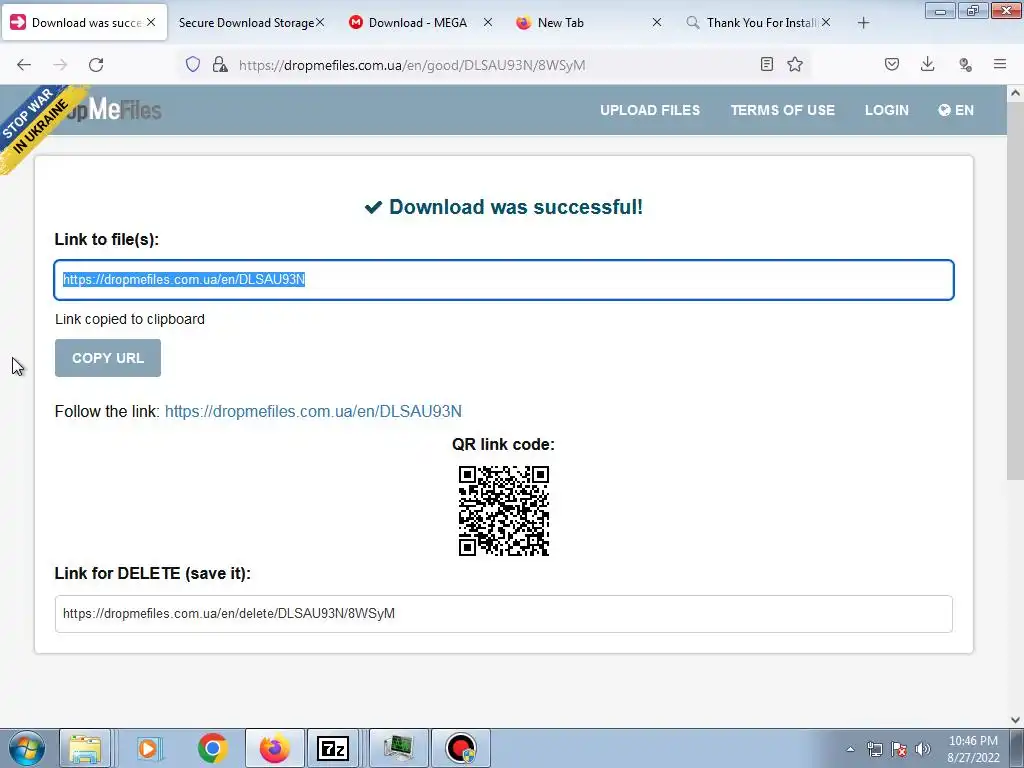Close the New Tab tab

tap(657, 22)
